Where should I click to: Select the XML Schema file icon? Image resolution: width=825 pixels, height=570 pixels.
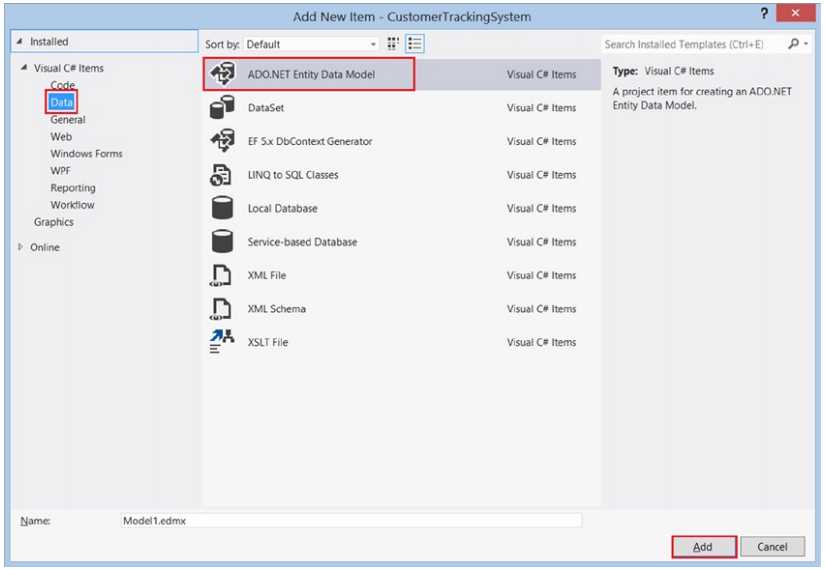point(222,309)
